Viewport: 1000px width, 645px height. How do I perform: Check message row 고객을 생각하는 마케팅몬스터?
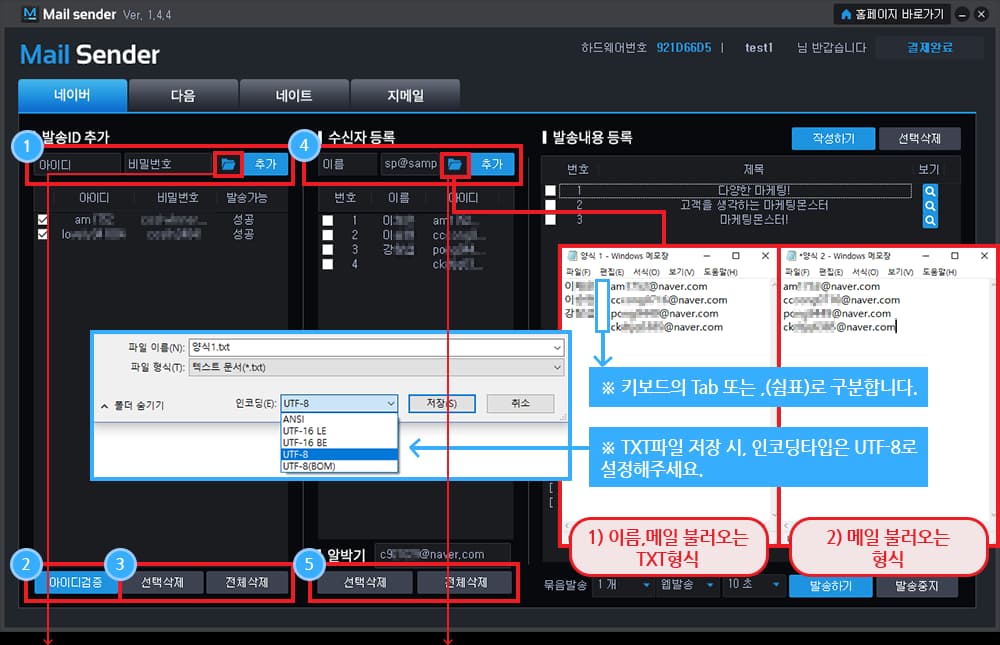[x=550, y=205]
